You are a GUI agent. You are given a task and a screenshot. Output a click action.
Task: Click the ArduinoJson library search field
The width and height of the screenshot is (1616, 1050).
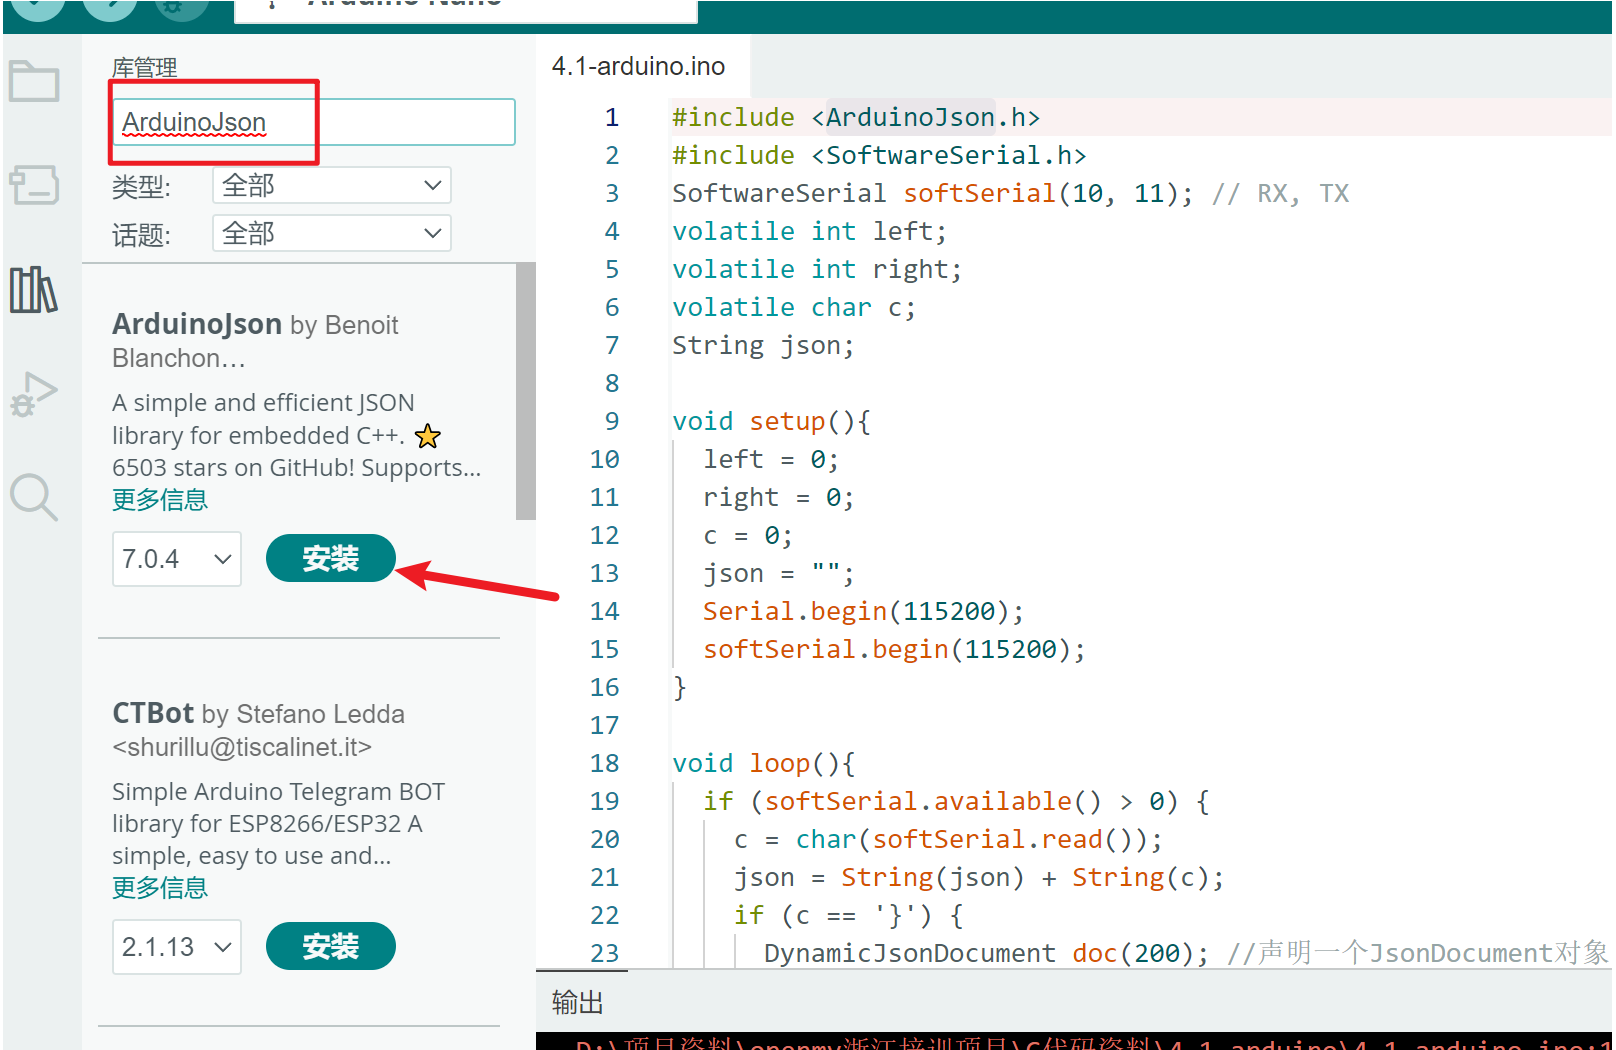click(314, 122)
